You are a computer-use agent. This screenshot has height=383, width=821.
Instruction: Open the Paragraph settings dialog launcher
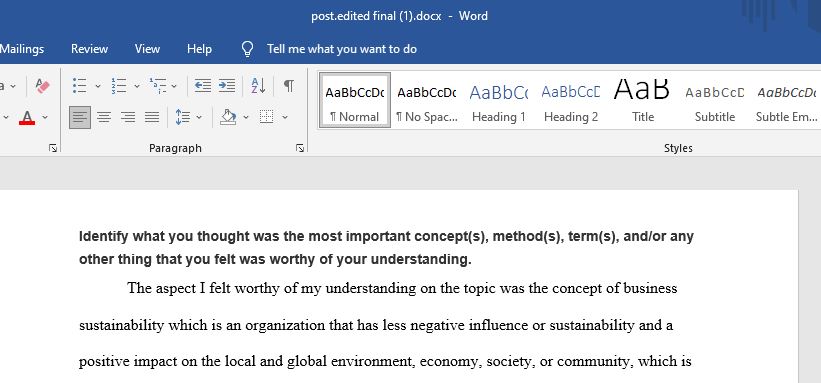299,148
